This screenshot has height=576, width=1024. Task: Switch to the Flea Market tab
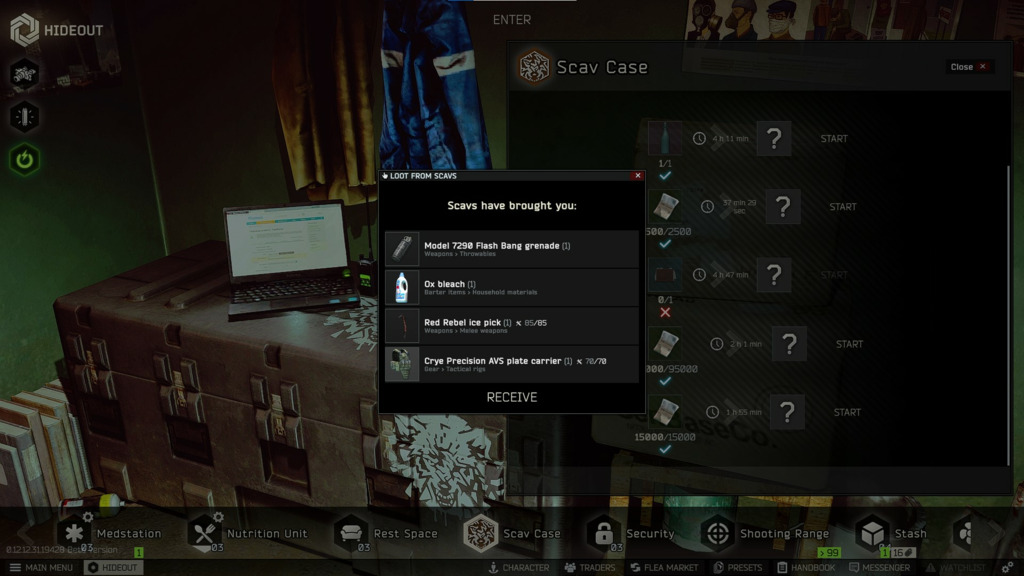point(664,567)
